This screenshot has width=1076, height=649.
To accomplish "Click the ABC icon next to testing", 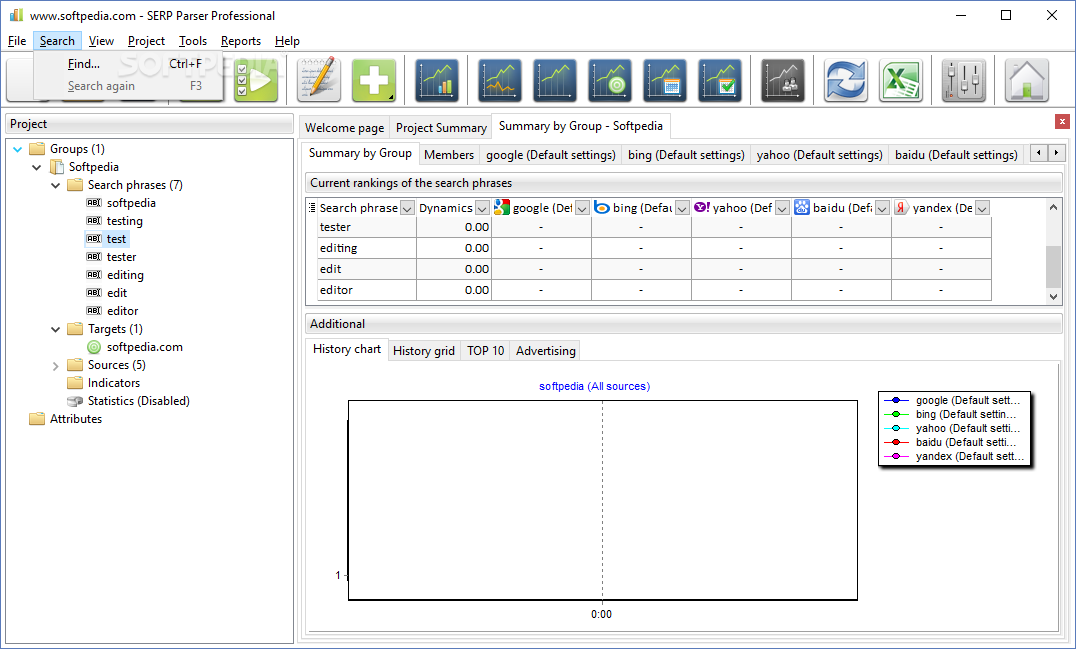I will pyautogui.click(x=94, y=221).
